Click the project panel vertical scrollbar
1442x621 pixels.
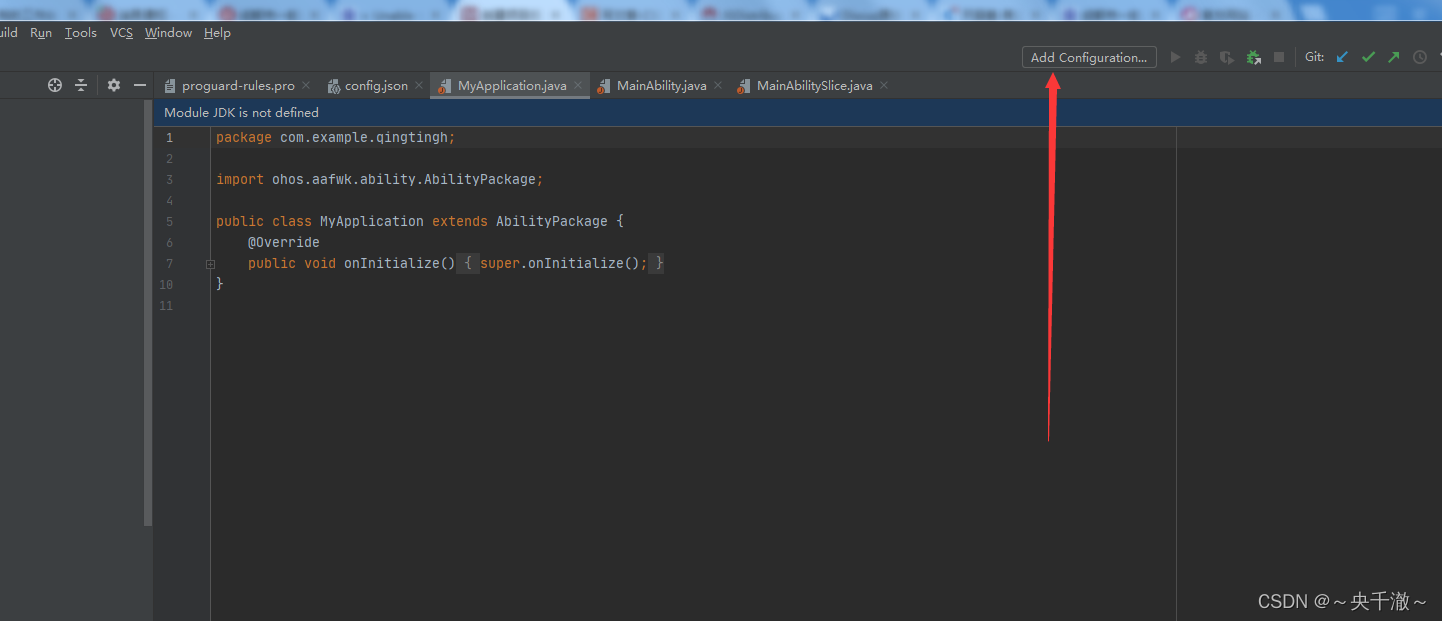coord(148,312)
